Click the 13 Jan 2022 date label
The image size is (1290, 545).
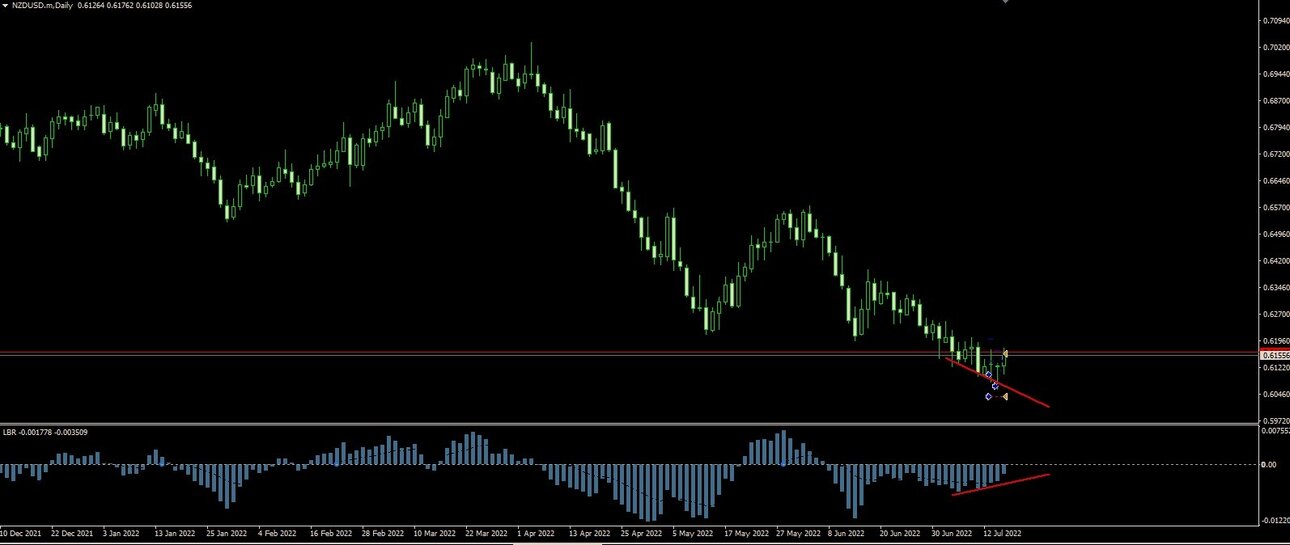pos(175,534)
